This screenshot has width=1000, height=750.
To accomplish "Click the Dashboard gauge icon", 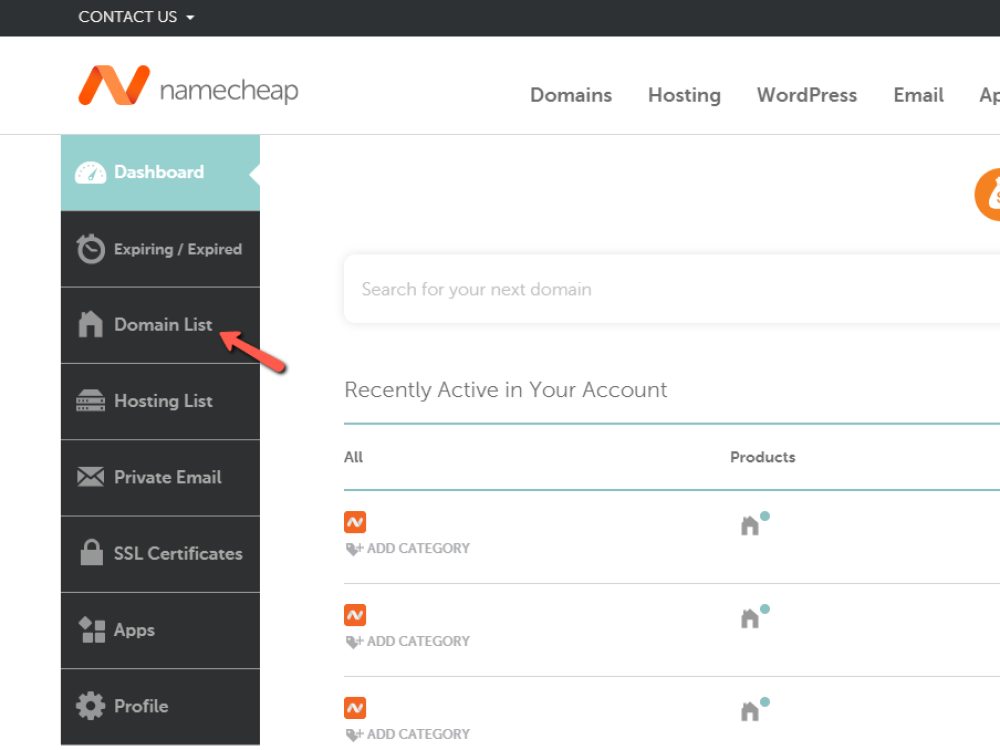I will (90, 173).
